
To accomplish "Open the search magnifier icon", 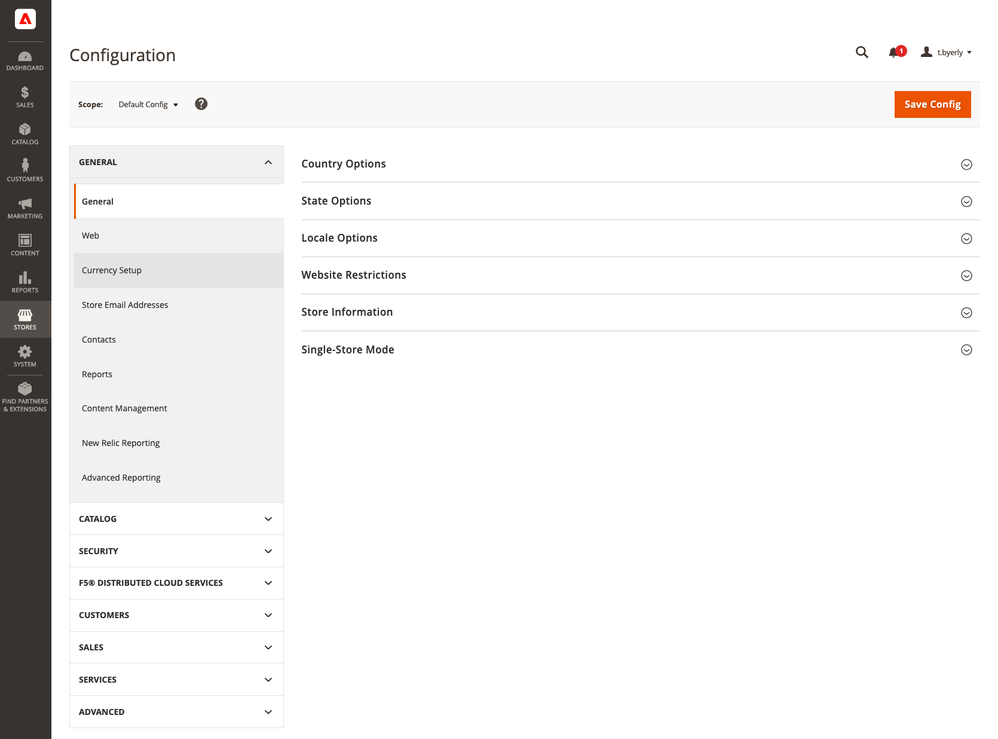I will (x=861, y=52).
